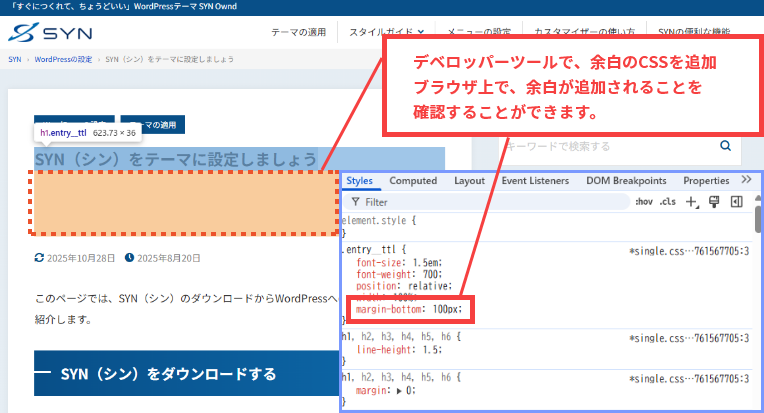Click the plus icon for new style rule

[x=691, y=202]
